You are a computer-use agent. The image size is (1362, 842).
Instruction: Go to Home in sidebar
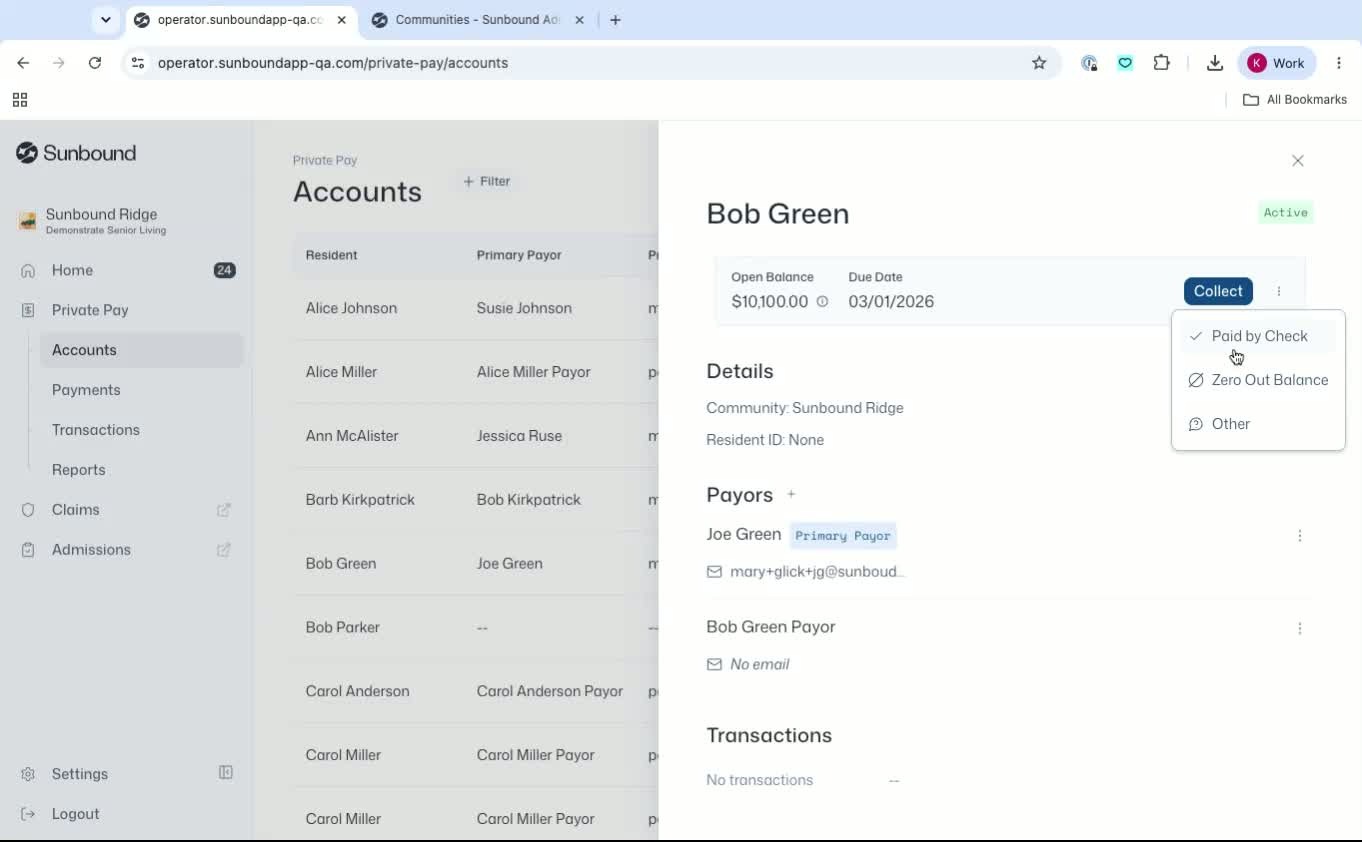tap(72, 270)
